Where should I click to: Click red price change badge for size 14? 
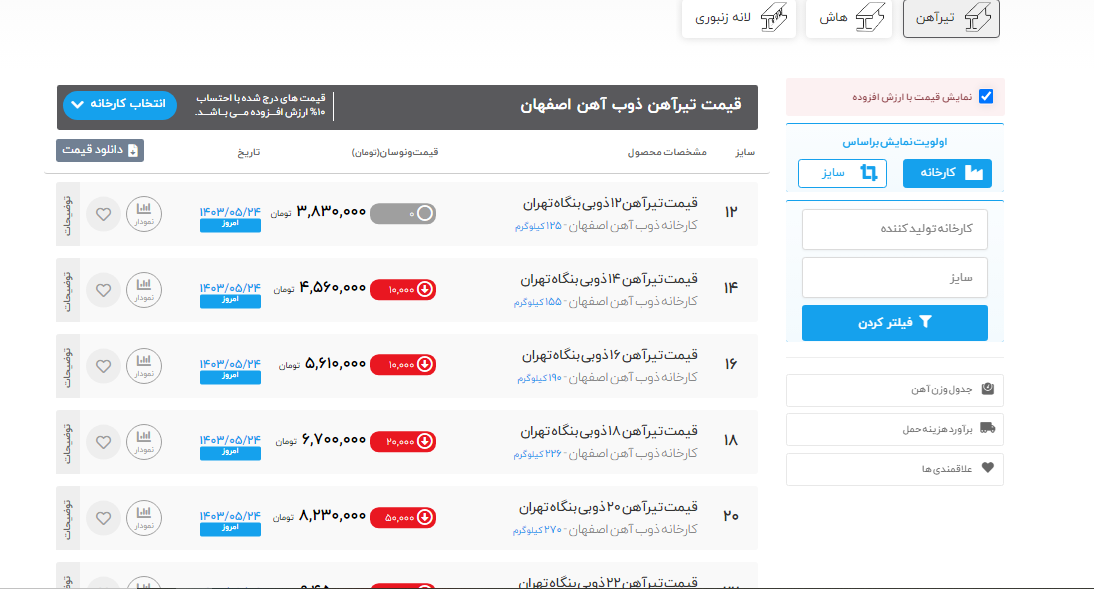pyautogui.click(x=403, y=290)
